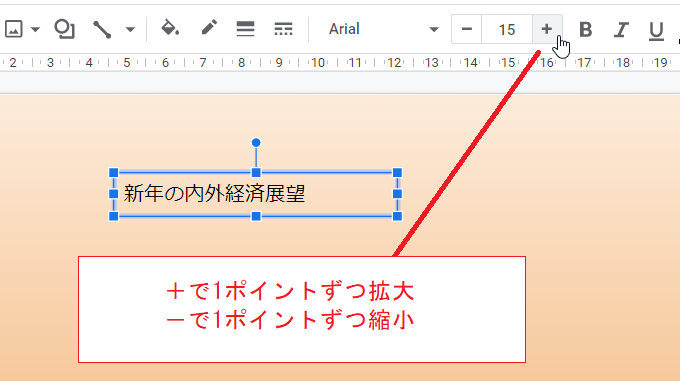
Task: Click the top-left resize handle of the text box
Action: [x=114, y=173]
